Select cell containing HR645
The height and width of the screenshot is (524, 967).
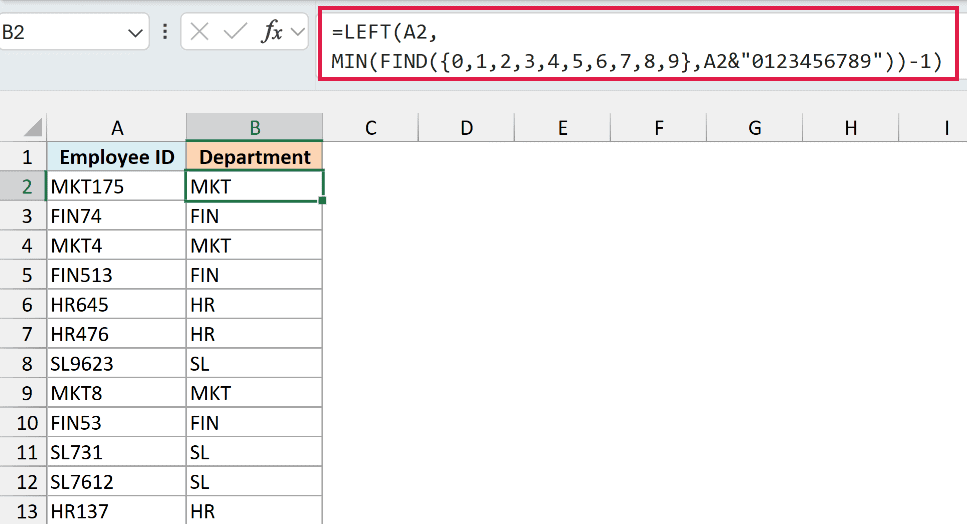(117, 305)
